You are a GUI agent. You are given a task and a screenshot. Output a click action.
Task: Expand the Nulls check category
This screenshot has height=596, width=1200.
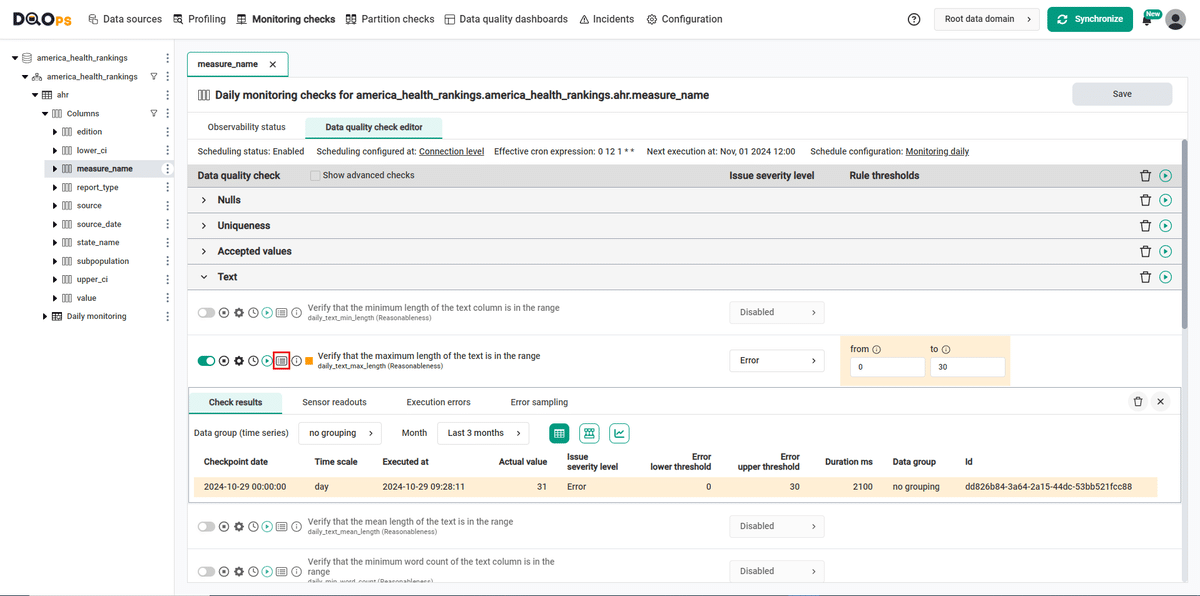click(204, 200)
